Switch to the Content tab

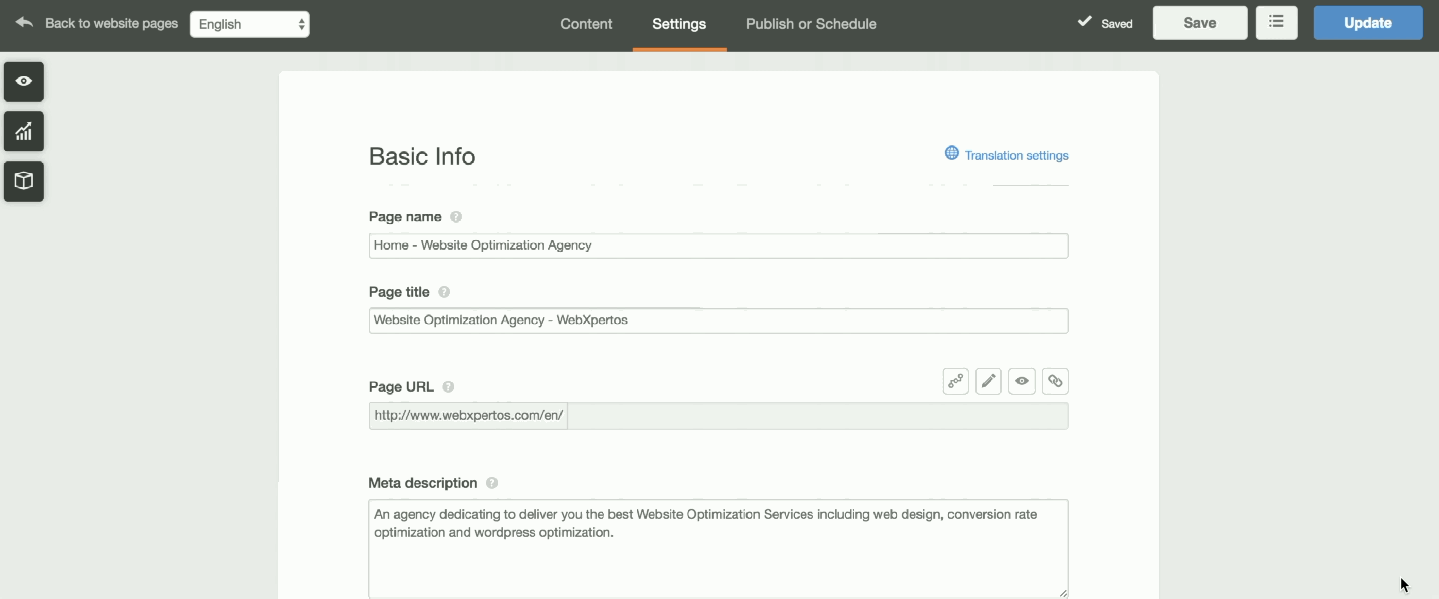pyautogui.click(x=586, y=24)
